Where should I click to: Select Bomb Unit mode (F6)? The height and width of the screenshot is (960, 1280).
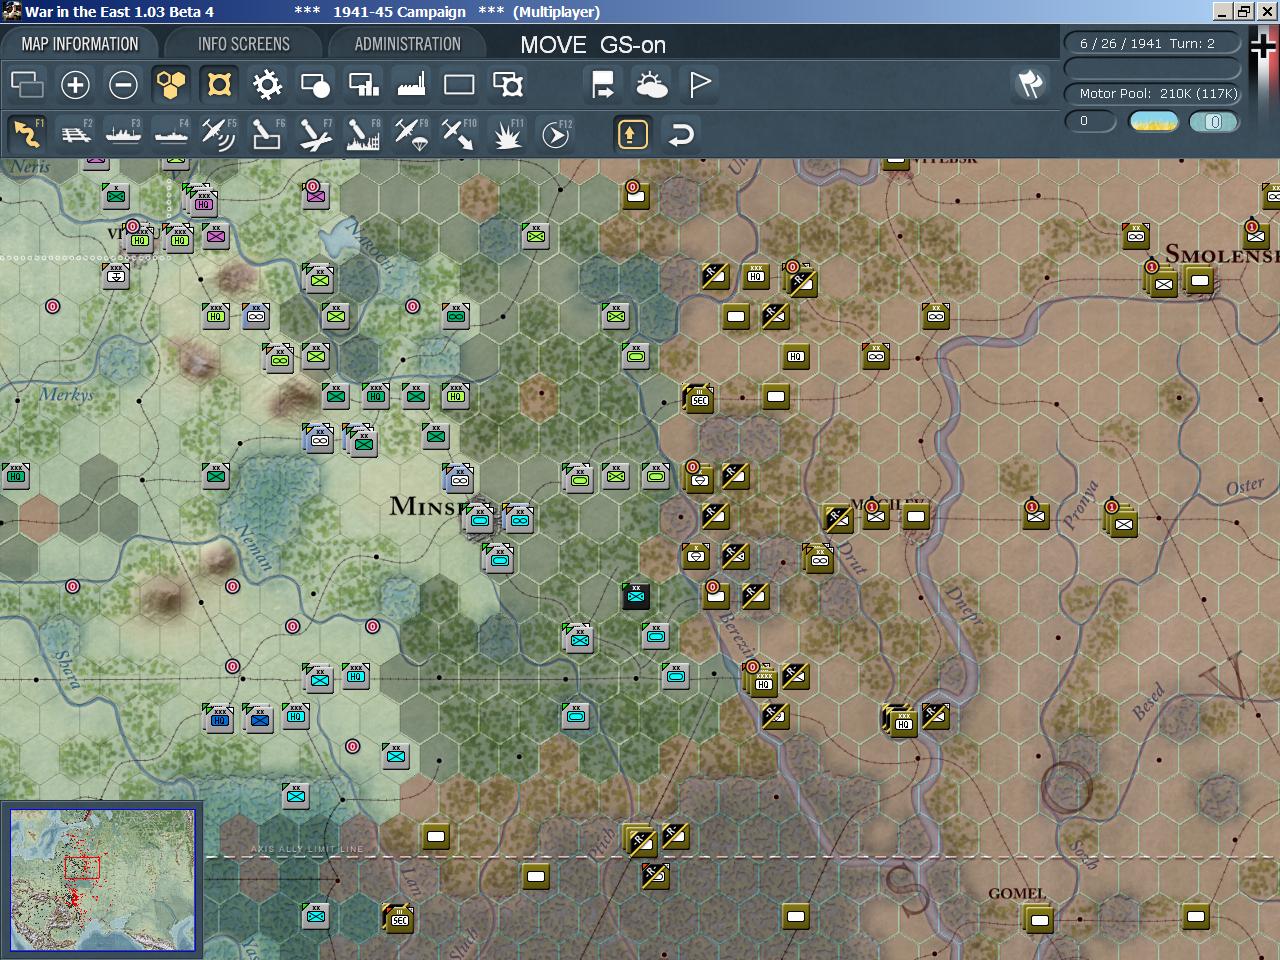267,134
